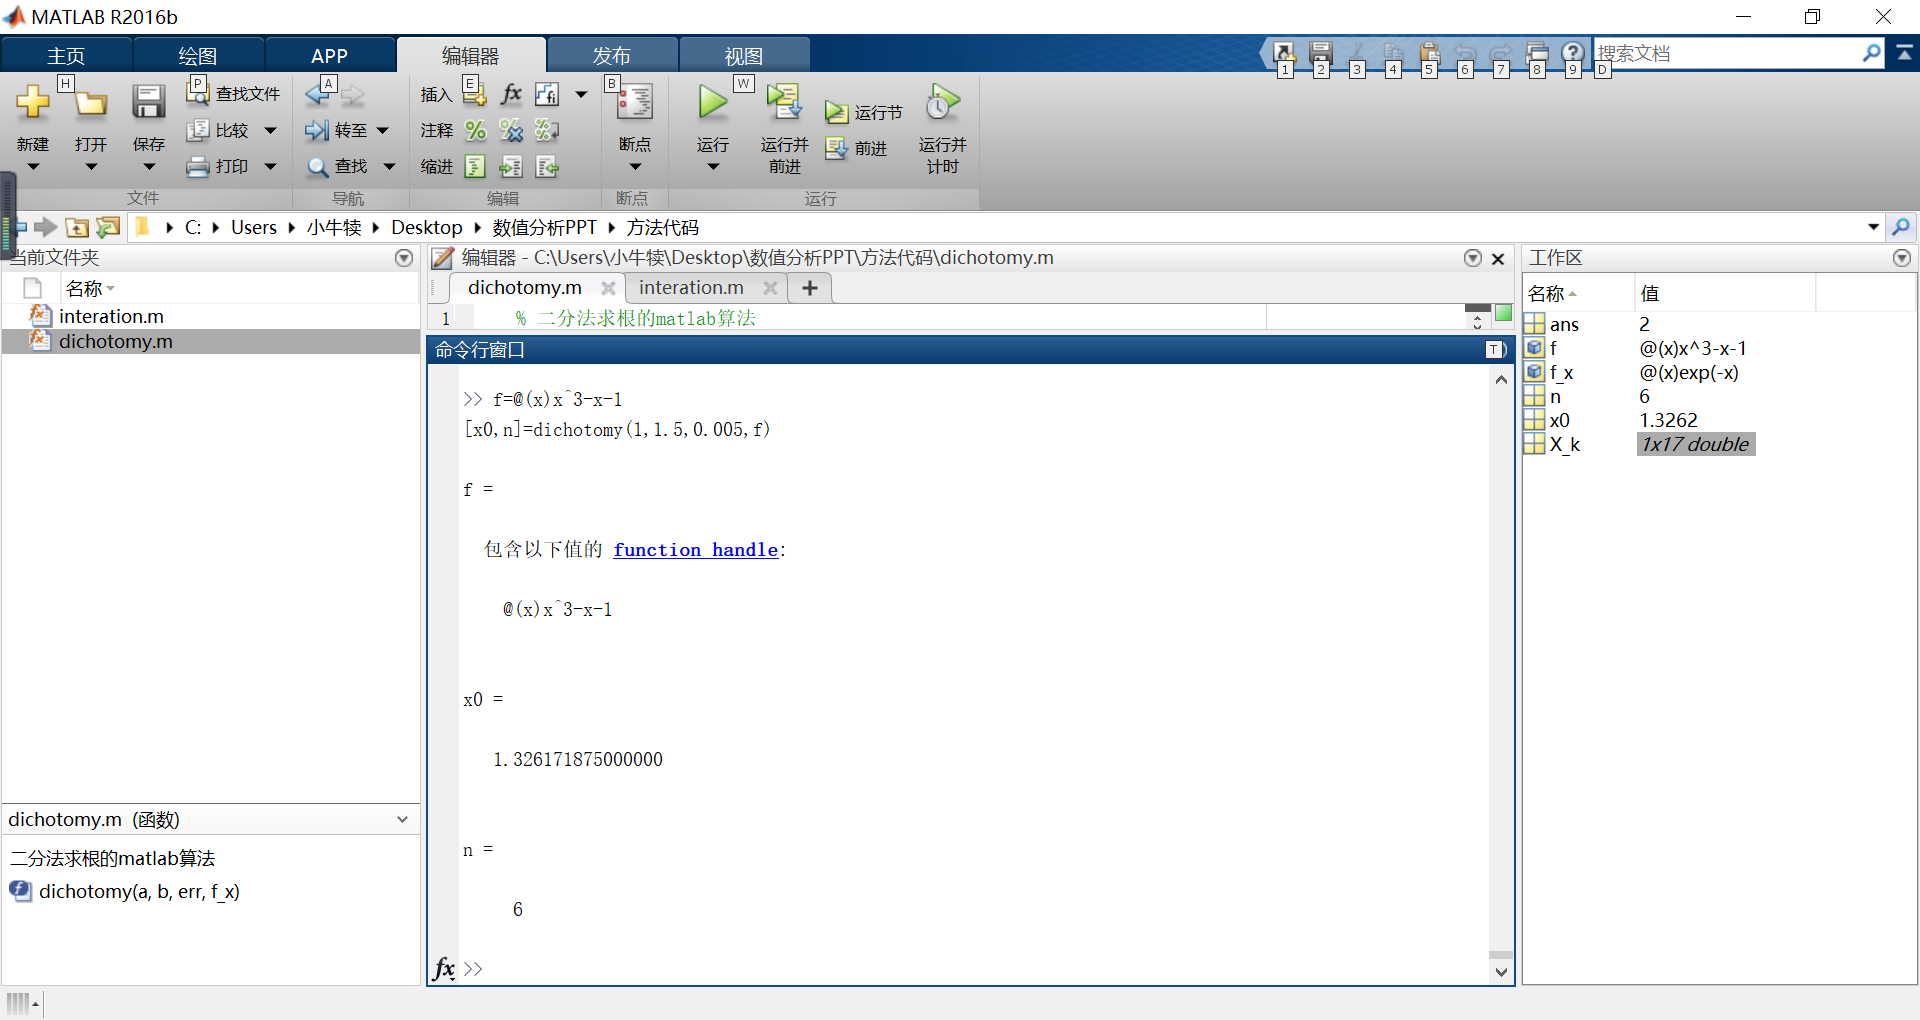Open the Save (保存) dropdown arrow
This screenshot has width=1920, height=1020.
pos(149,167)
